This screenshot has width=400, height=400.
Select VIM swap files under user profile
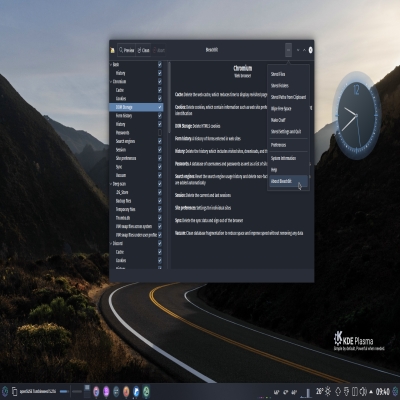(x=136, y=235)
